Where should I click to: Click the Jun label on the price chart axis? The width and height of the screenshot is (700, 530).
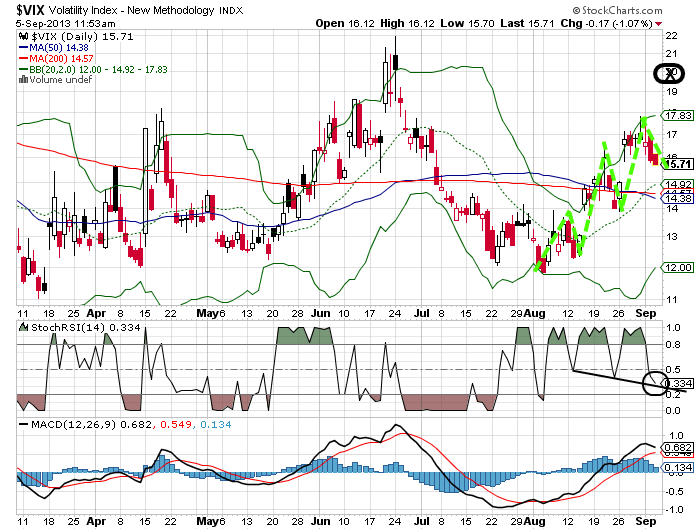[321, 313]
